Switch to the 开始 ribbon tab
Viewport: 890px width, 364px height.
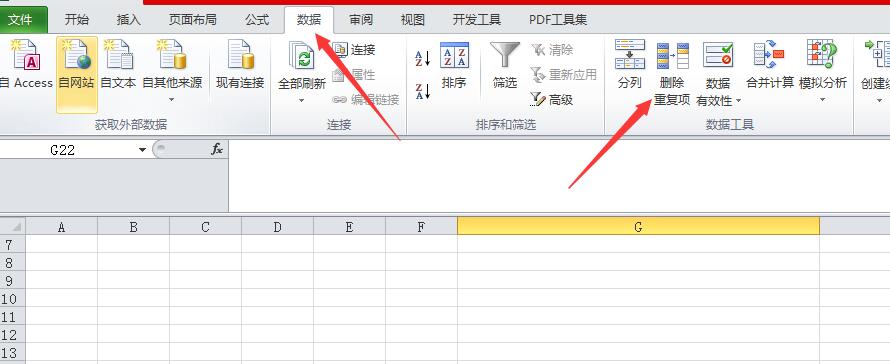(x=77, y=20)
